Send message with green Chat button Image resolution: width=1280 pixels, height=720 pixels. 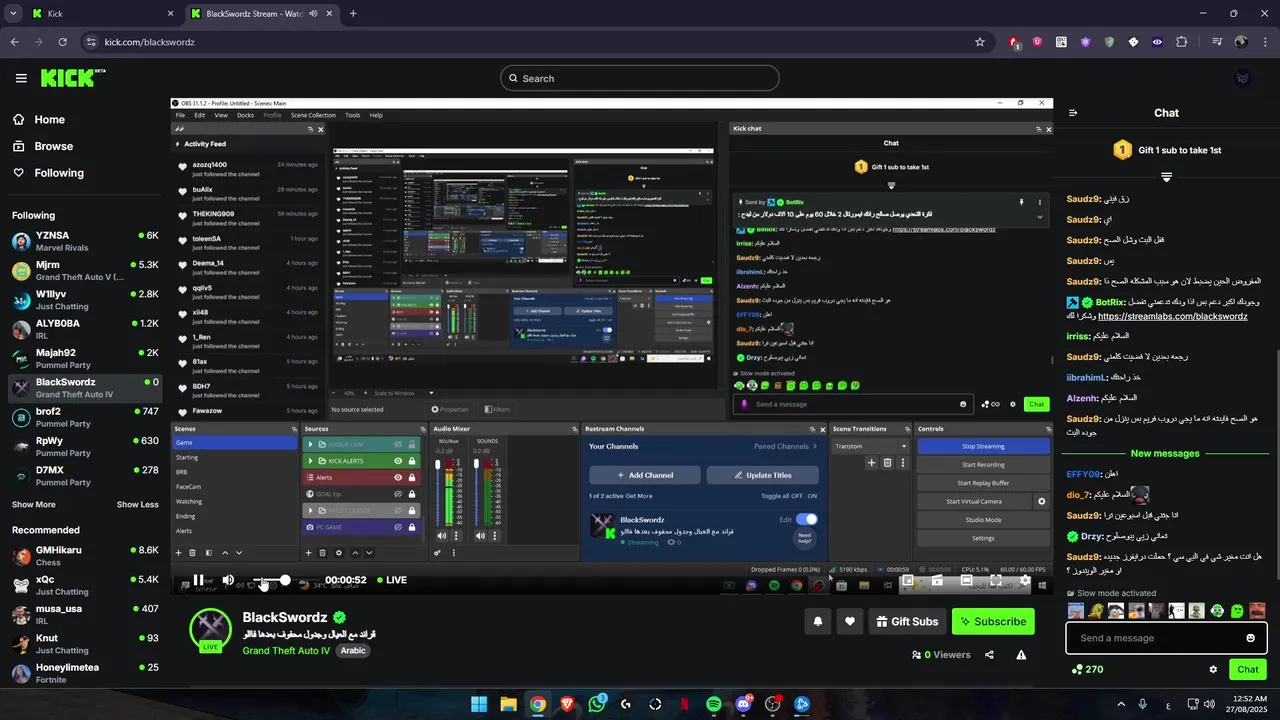pos(1248,669)
